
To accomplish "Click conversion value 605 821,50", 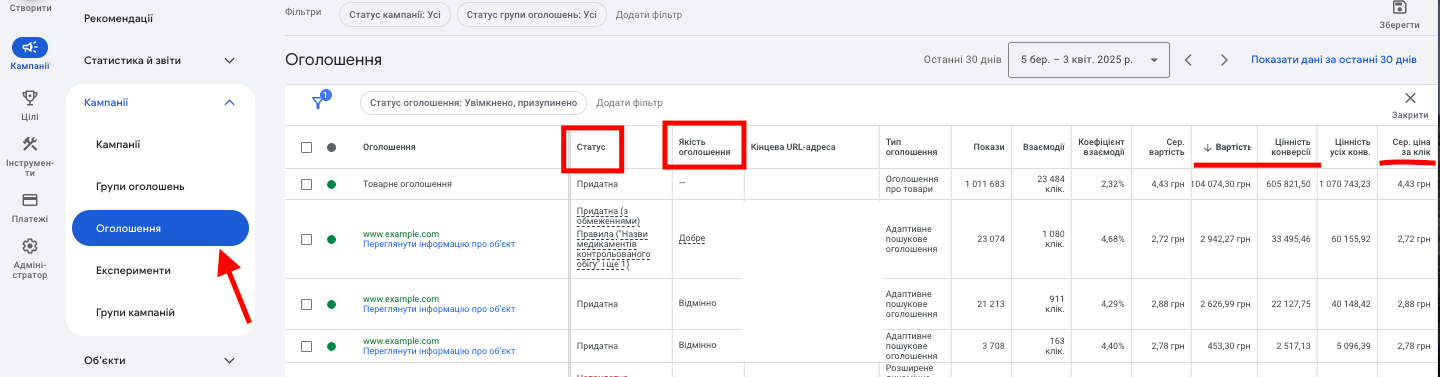I will [x=1288, y=184].
